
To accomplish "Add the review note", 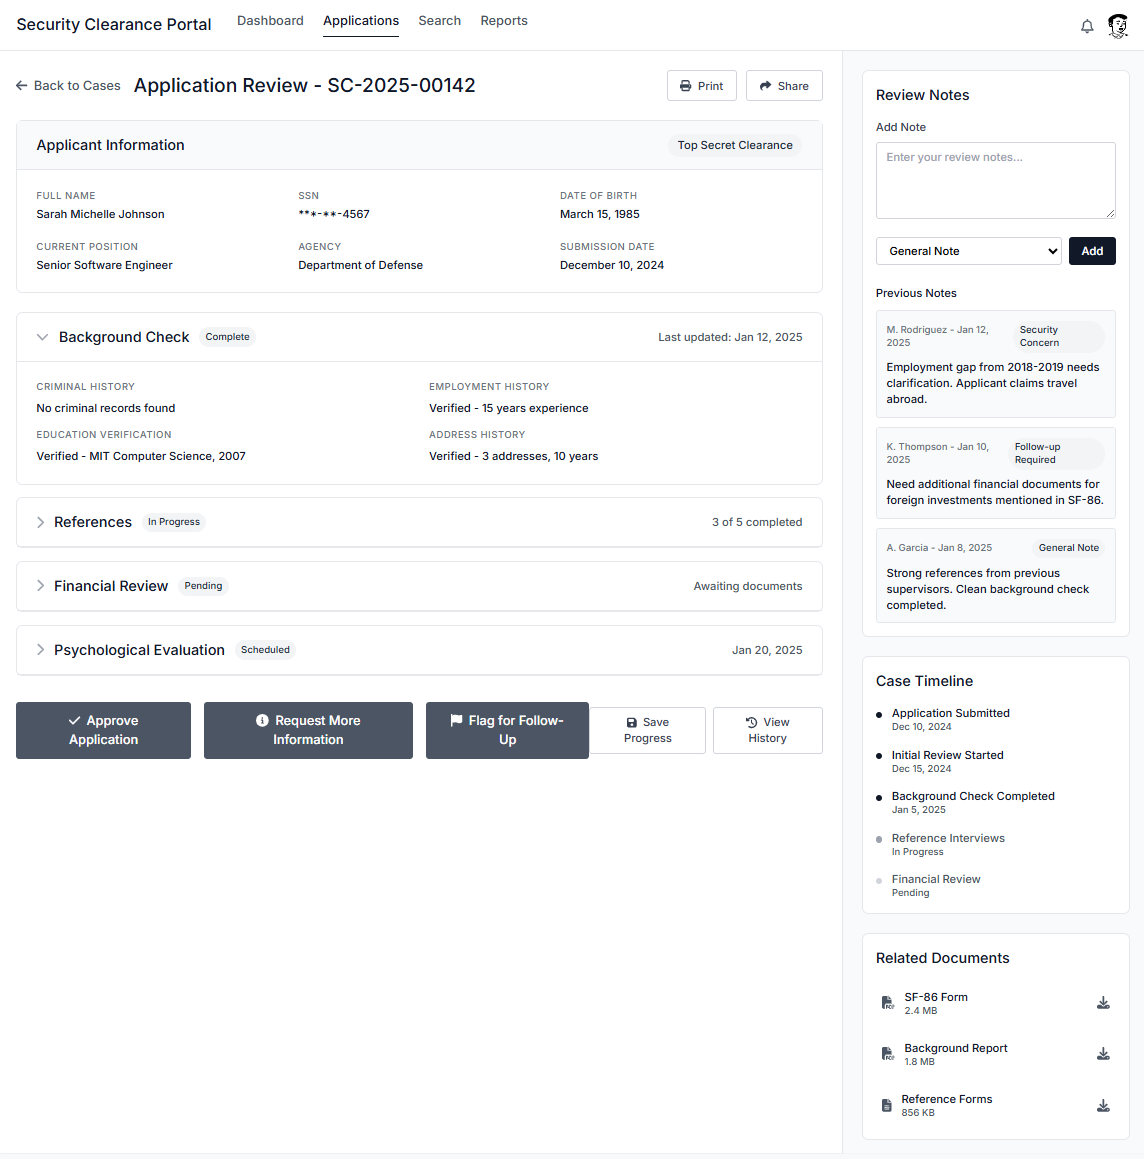I will tap(1092, 251).
